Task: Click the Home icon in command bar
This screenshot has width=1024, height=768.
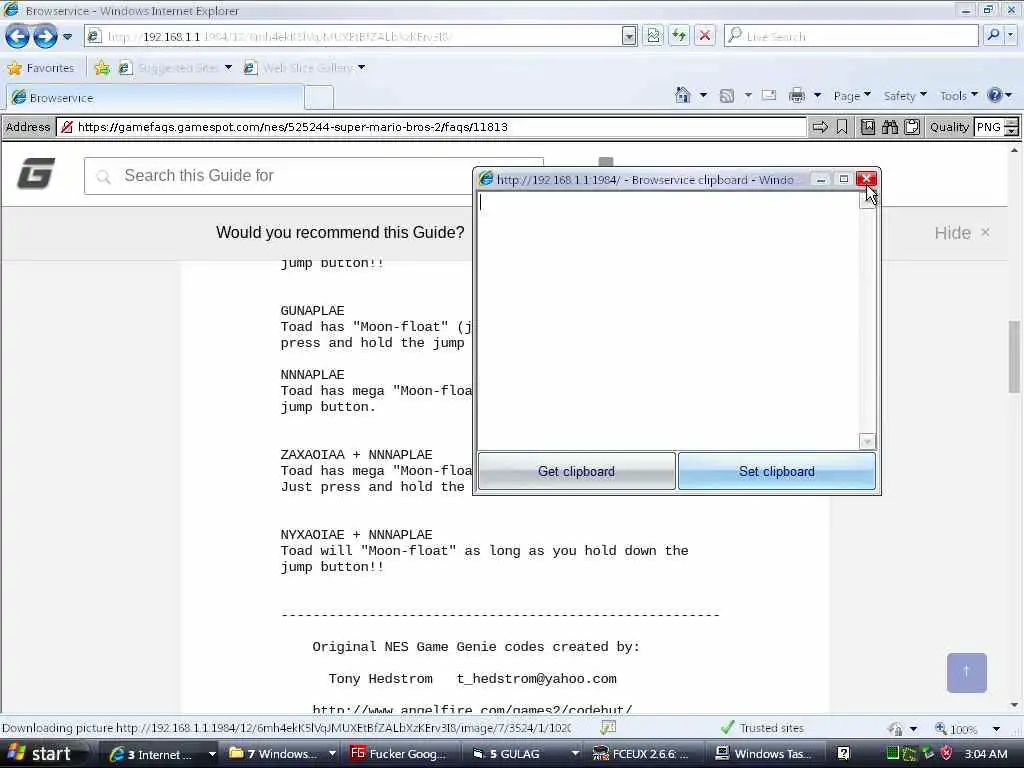Action: tap(682, 96)
